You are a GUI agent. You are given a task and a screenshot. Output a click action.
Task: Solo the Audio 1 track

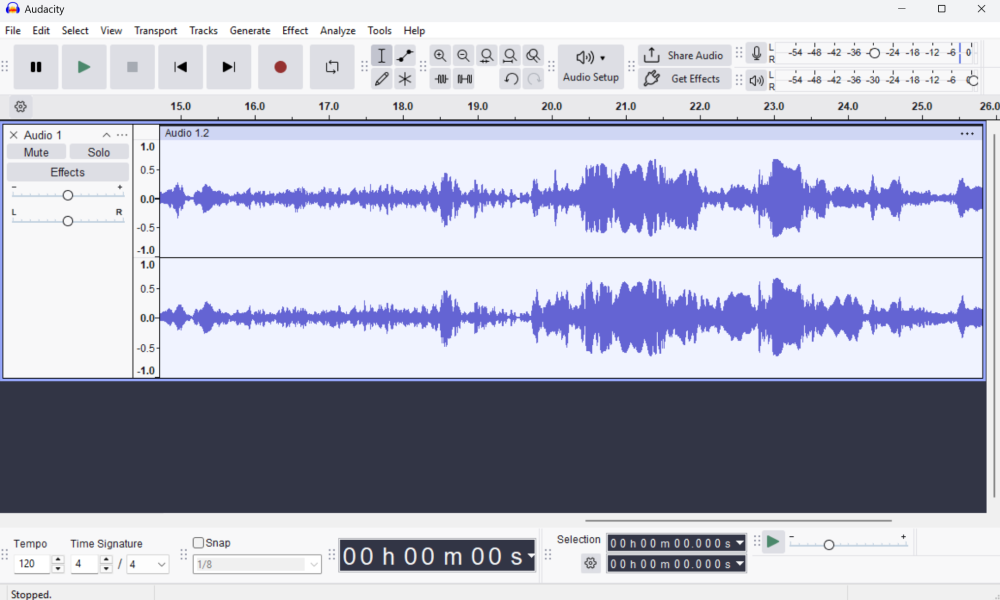point(99,152)
